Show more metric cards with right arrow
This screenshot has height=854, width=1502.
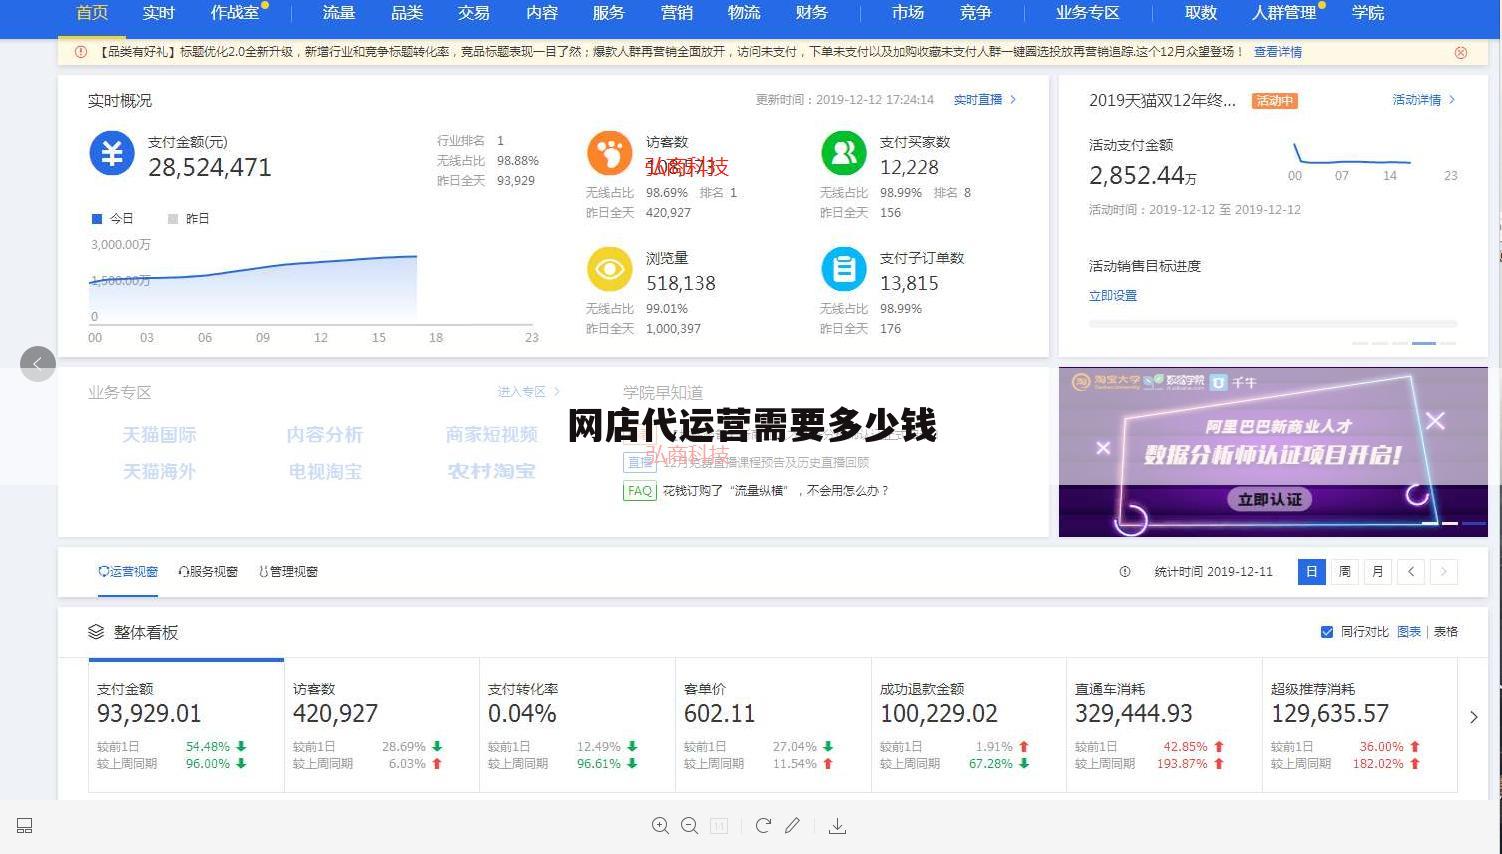click(1473, 717)
